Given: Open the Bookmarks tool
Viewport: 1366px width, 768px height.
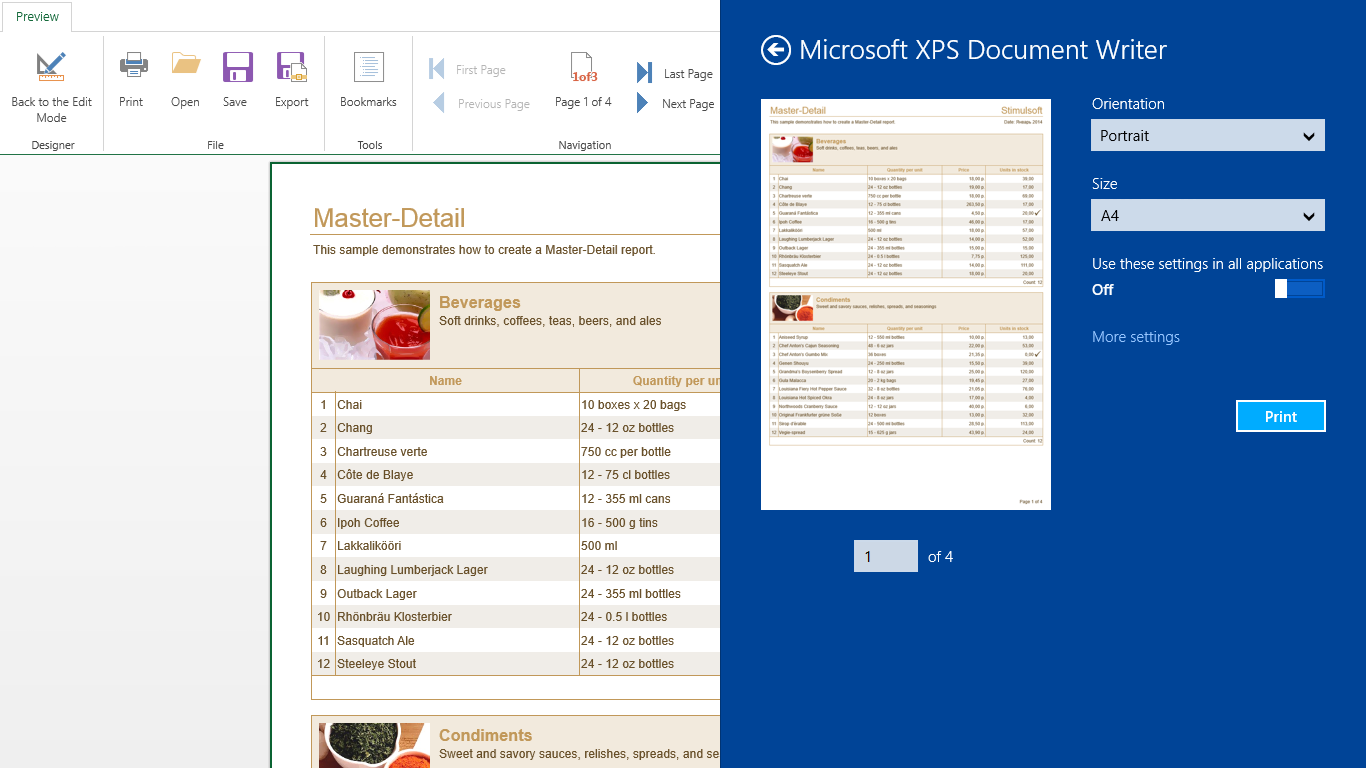Looking at the screenshot, I should click(x=368, y=79).
